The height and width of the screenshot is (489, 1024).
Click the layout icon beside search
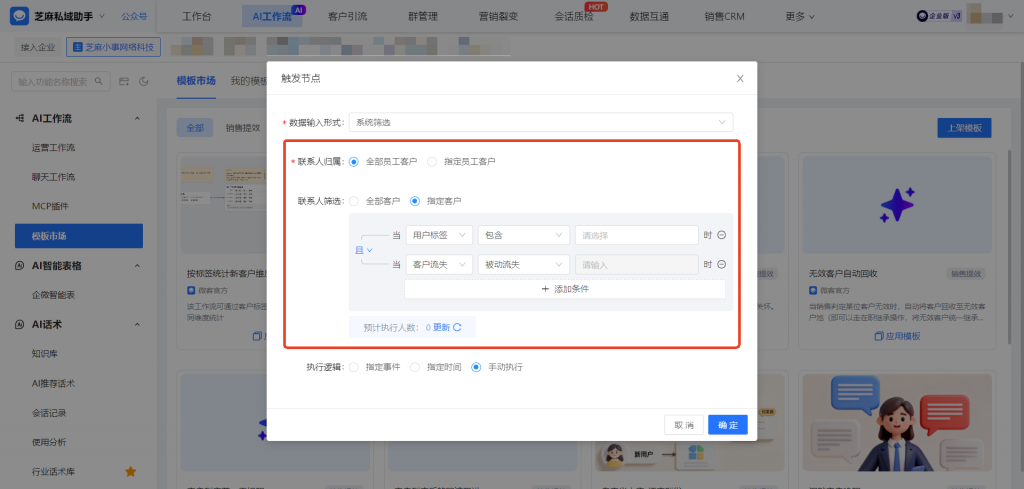pyautogui.click(x=124, y=82)
